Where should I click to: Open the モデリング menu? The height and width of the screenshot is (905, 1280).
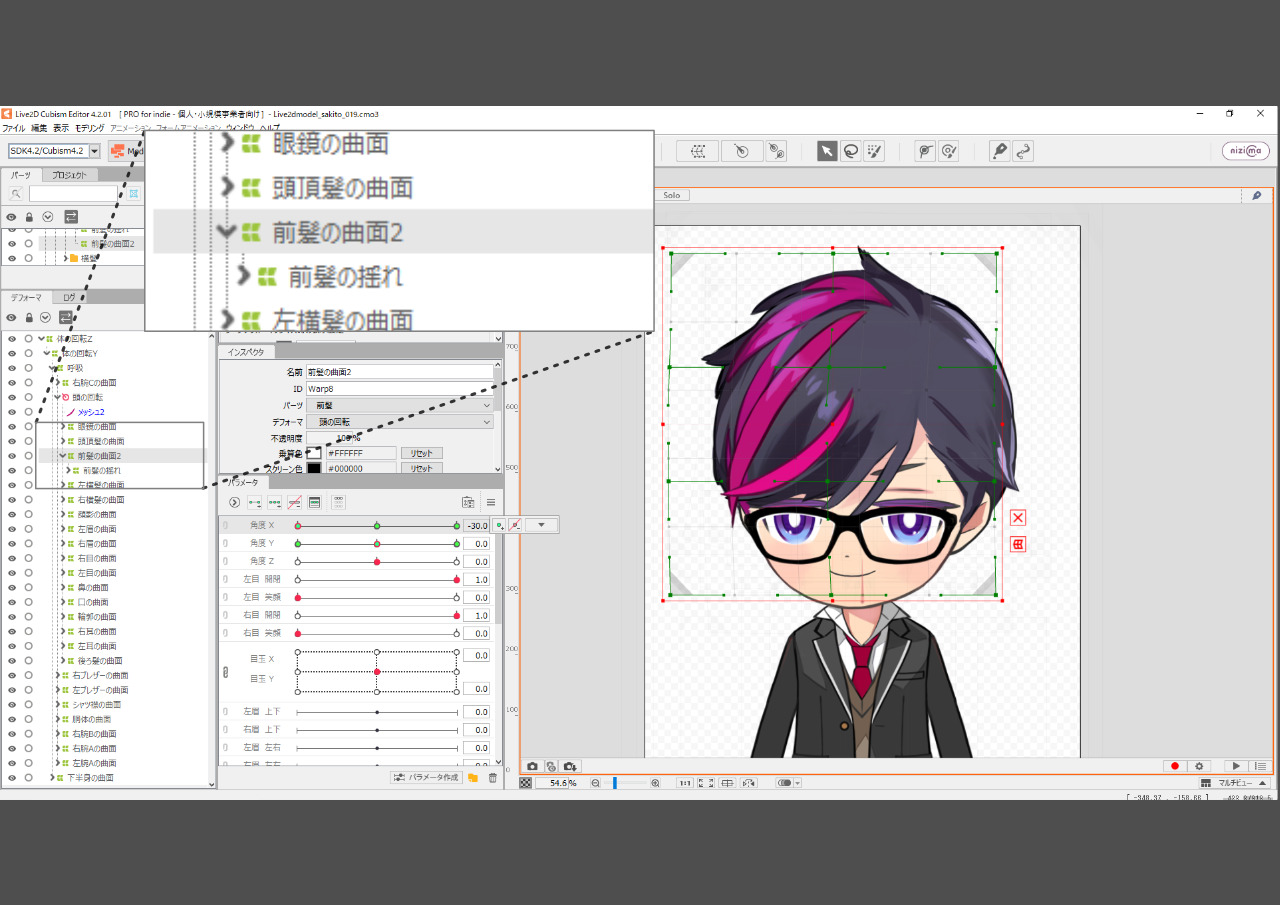[89, 128]
